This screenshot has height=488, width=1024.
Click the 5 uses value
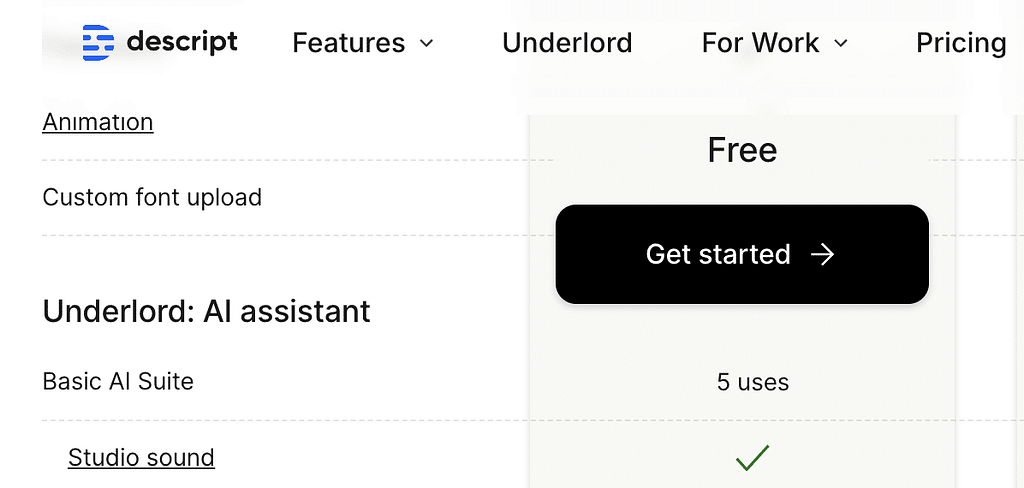click(752, 382)
